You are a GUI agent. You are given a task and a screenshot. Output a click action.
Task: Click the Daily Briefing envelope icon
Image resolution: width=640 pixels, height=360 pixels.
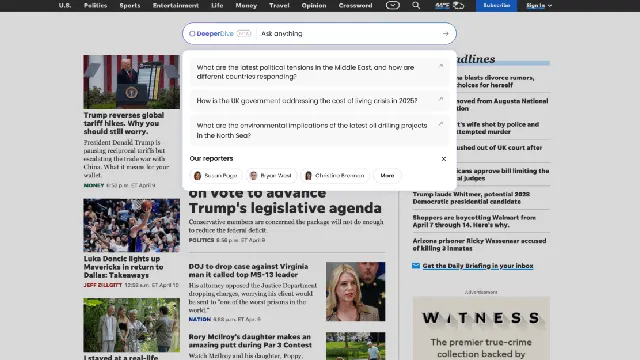(416, 266)
